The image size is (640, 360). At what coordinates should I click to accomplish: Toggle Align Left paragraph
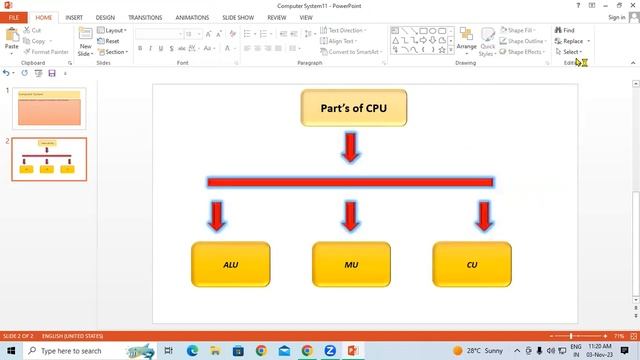coord(247,48)
